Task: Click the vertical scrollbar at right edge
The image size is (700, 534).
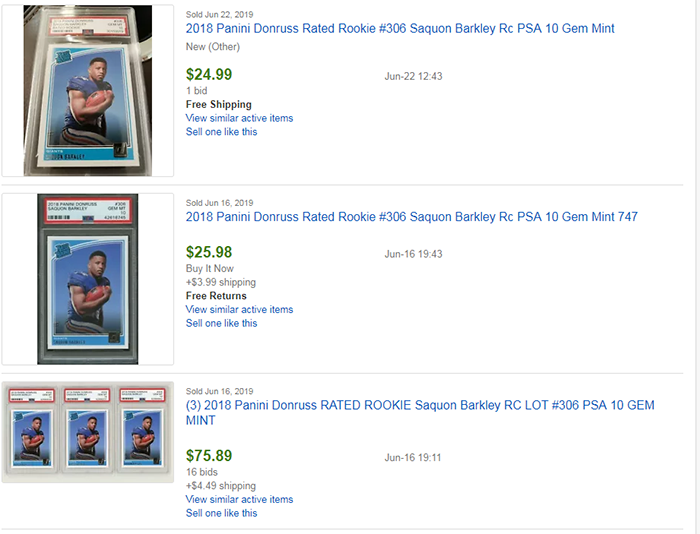Action: 696,267
